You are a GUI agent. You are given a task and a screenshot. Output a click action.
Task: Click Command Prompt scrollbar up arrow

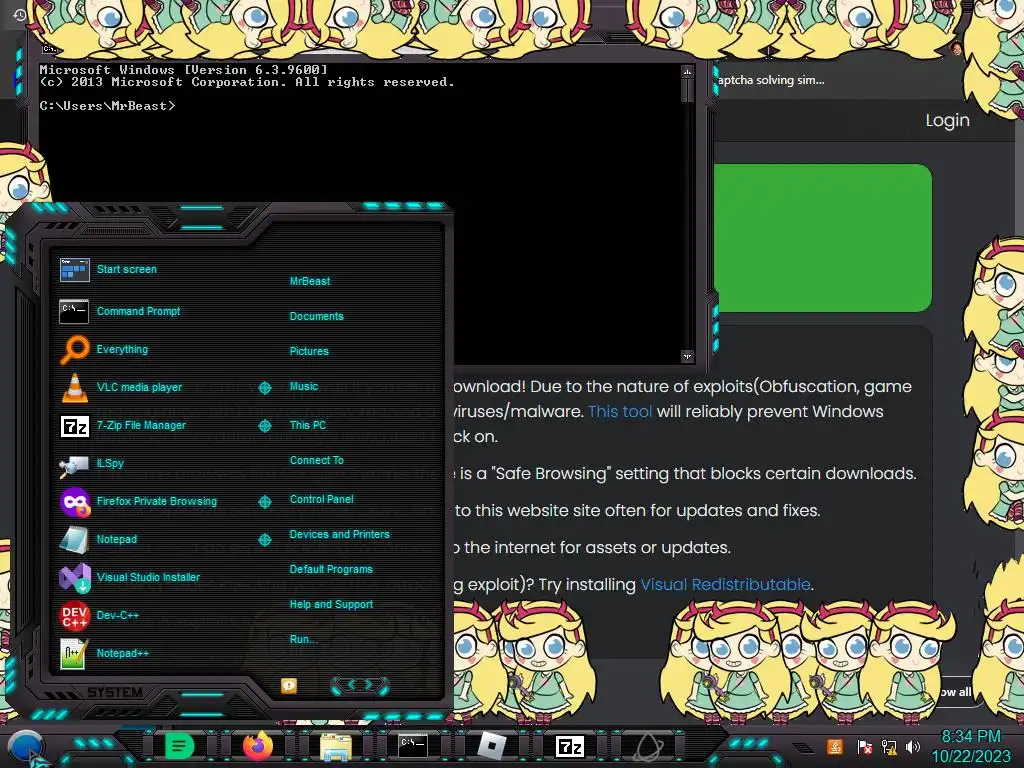click(x=687, y=71)
